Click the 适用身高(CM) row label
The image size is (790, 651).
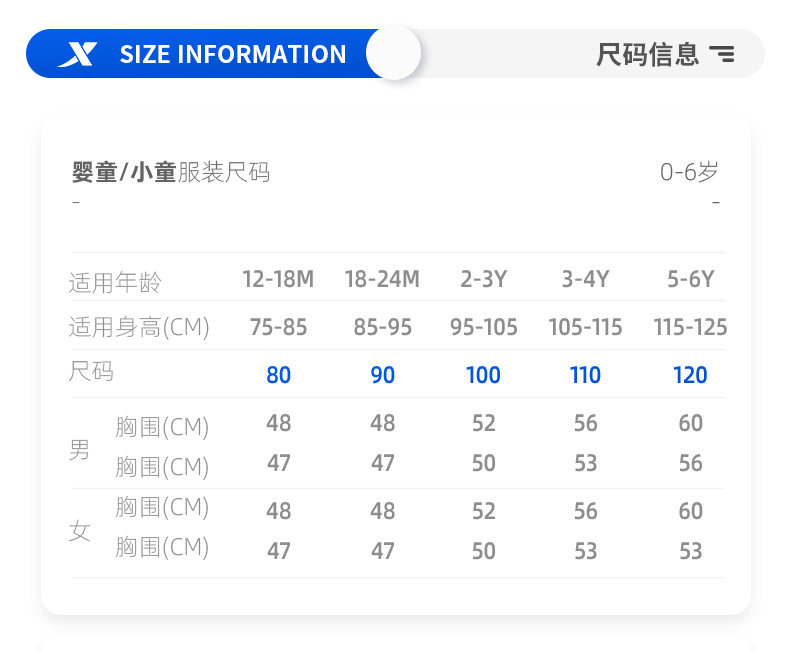[139, 327]
